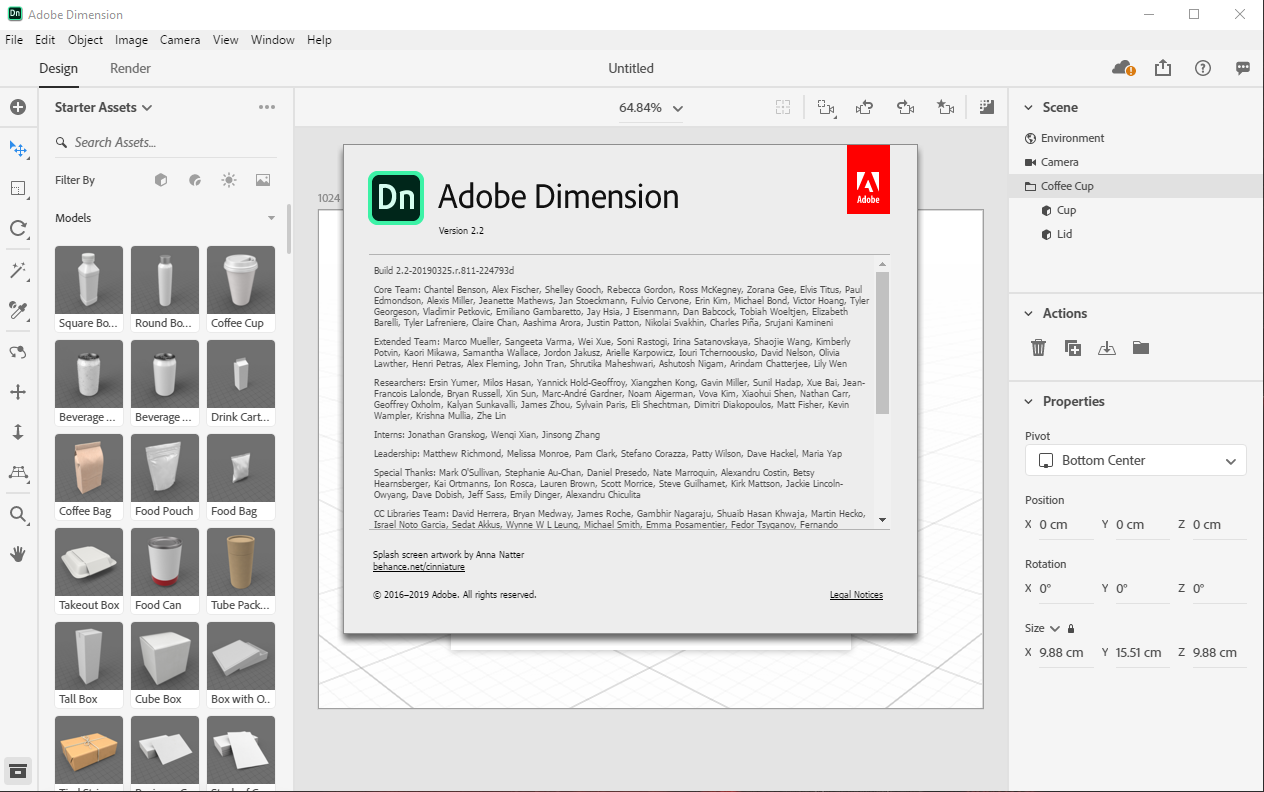Toggle the Size proportion lock
Viewport: 1264px width, 792px height.
click(1071, 628)
